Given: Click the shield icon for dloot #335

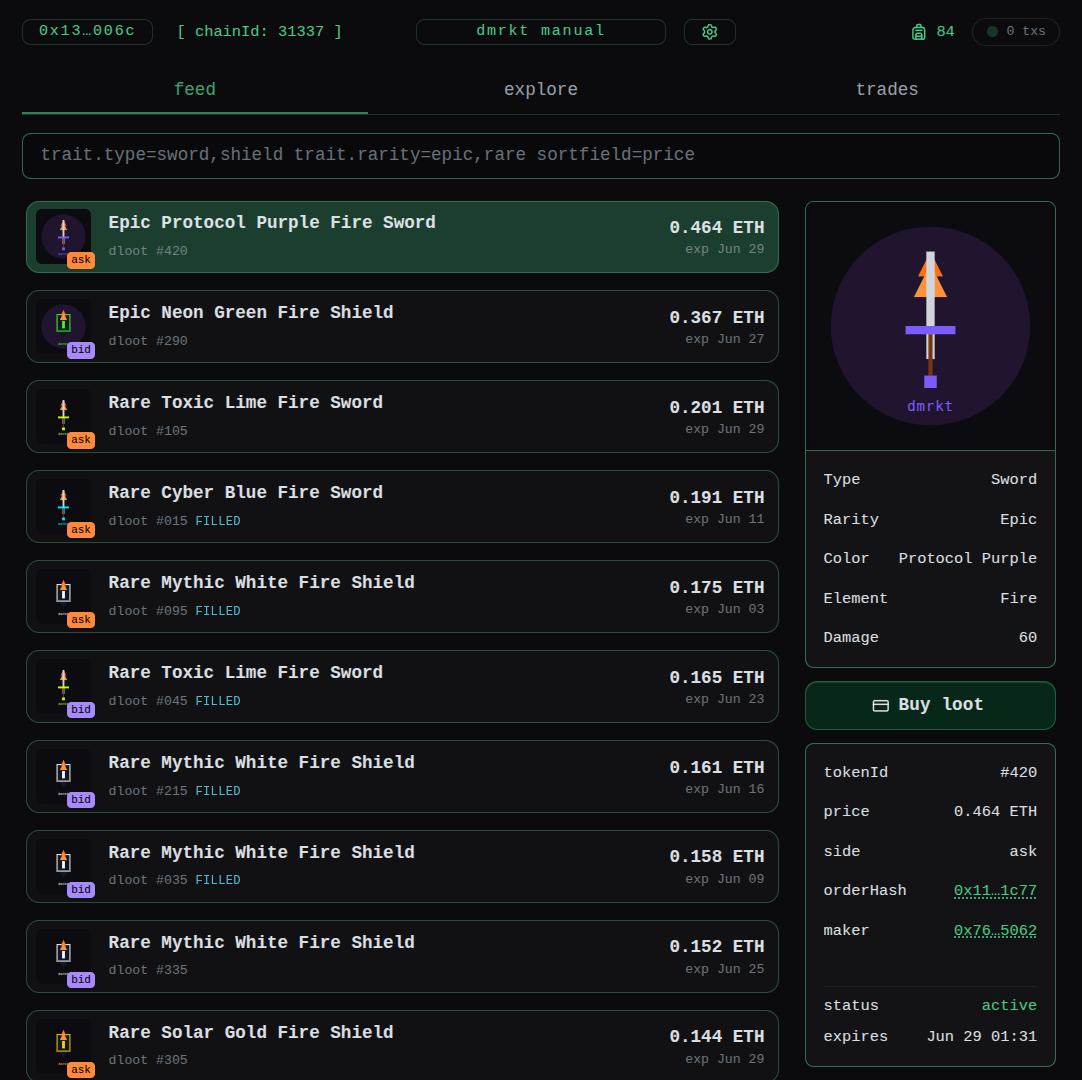Looking at the screenshot, I should click(x=63, y=956).
